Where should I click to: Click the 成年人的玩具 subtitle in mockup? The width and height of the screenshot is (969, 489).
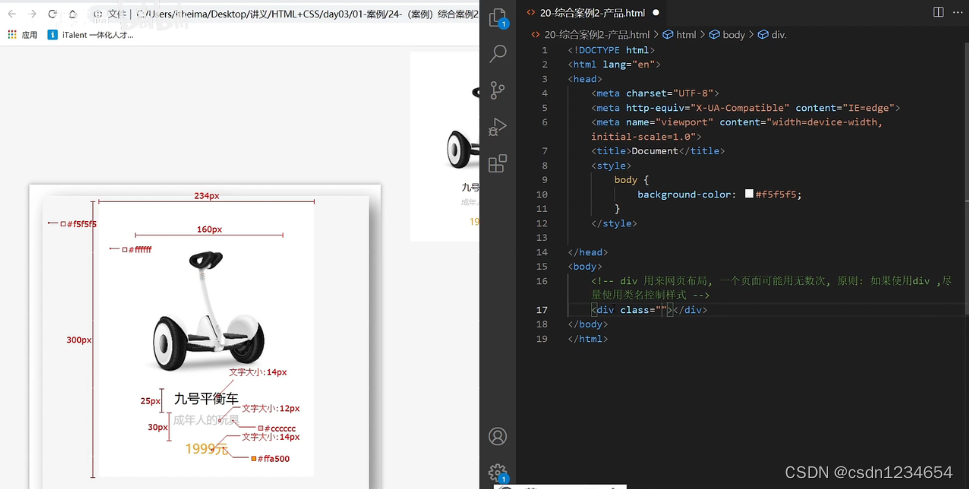click(x=206, y=420)
